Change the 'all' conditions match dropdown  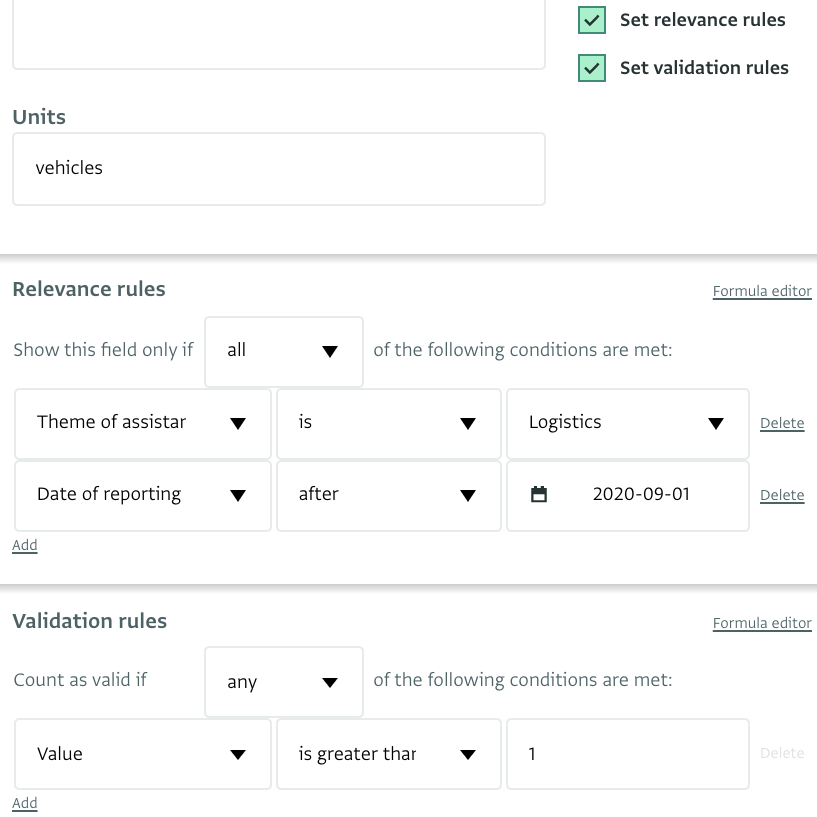(283, 351)
